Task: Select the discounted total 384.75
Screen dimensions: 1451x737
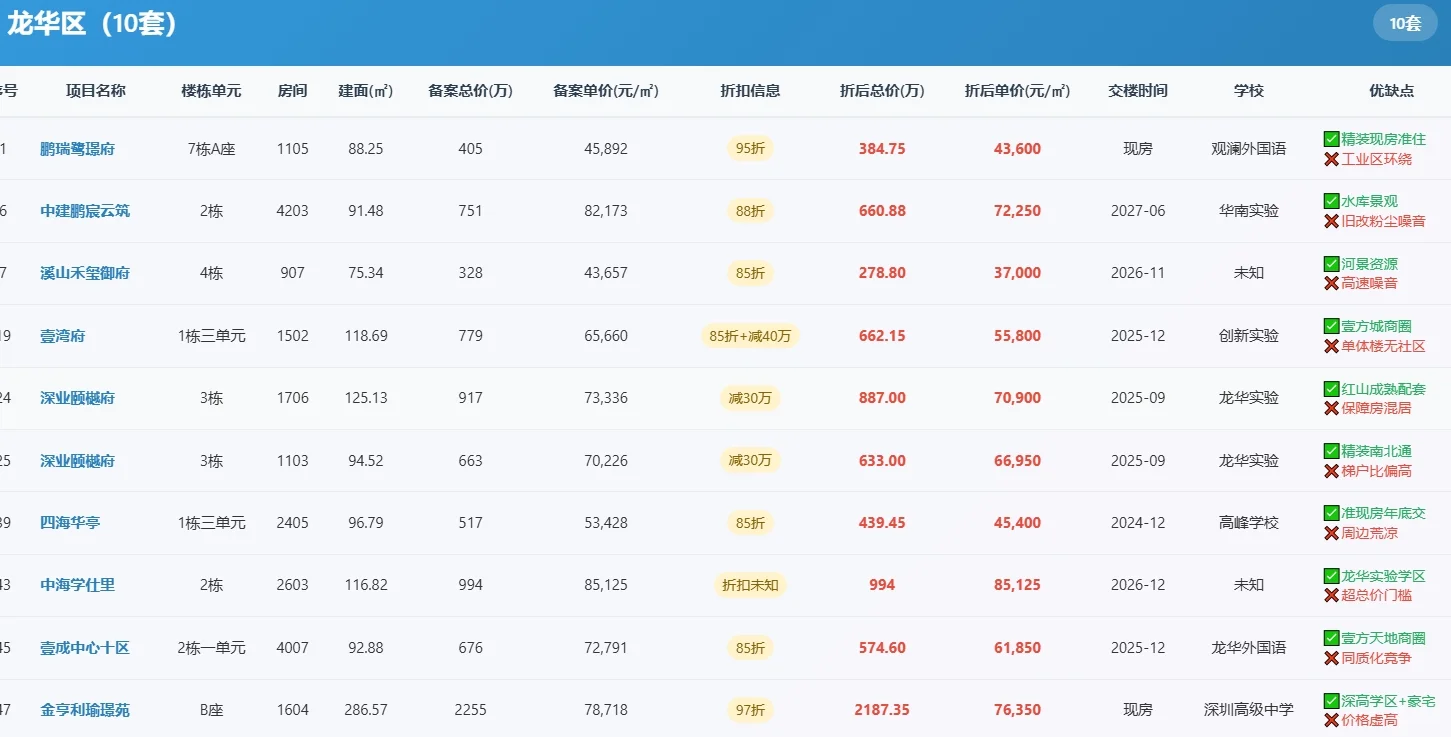Action: [x=882, y=149]
